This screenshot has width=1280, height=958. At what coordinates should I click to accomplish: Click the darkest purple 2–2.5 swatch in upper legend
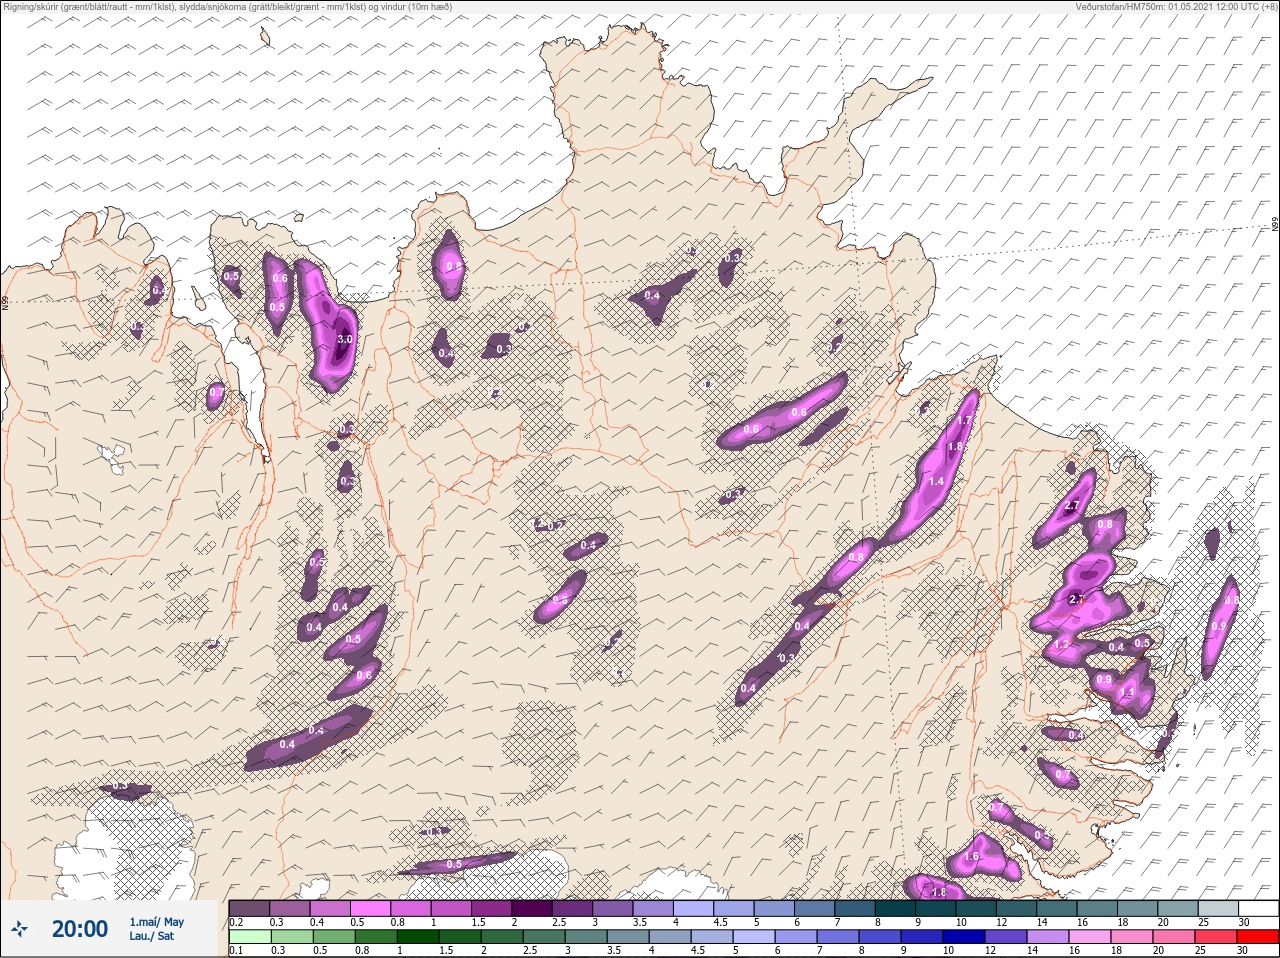(x=532, y=908)
